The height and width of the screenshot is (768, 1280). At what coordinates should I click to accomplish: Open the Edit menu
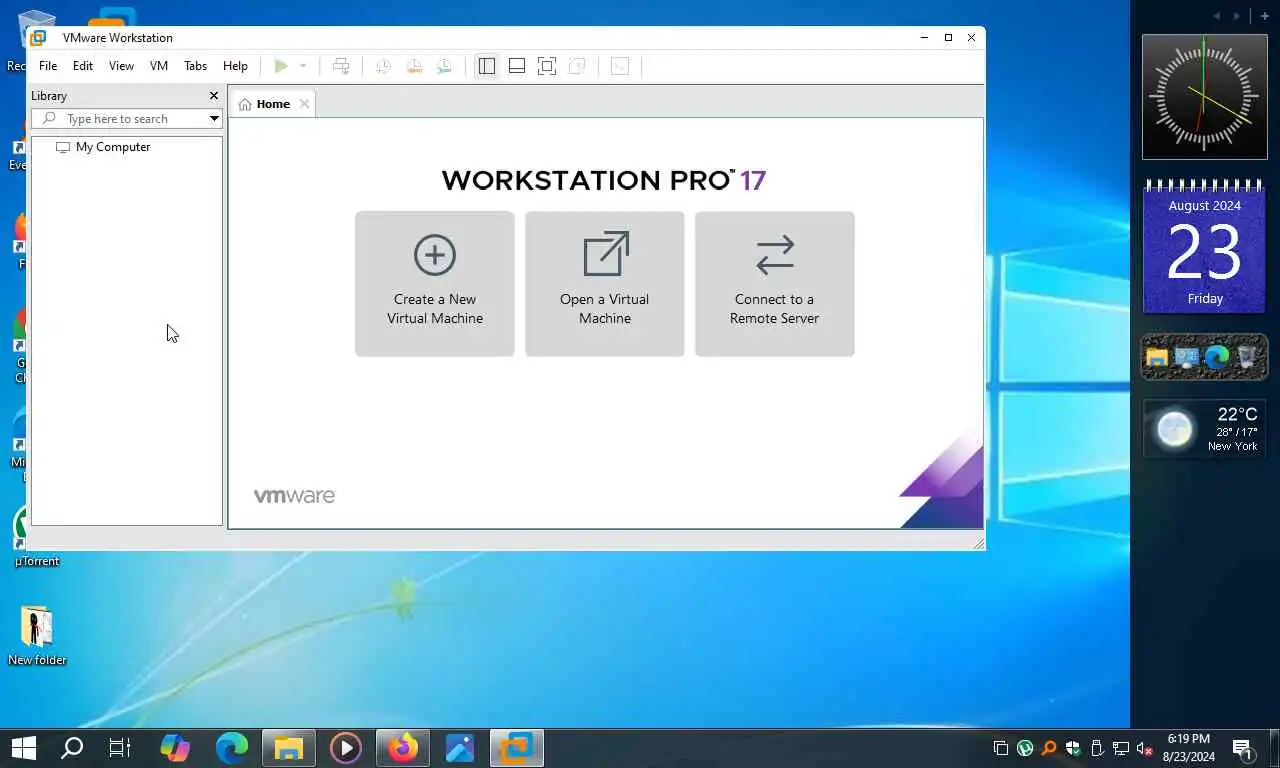pos(83,66)
